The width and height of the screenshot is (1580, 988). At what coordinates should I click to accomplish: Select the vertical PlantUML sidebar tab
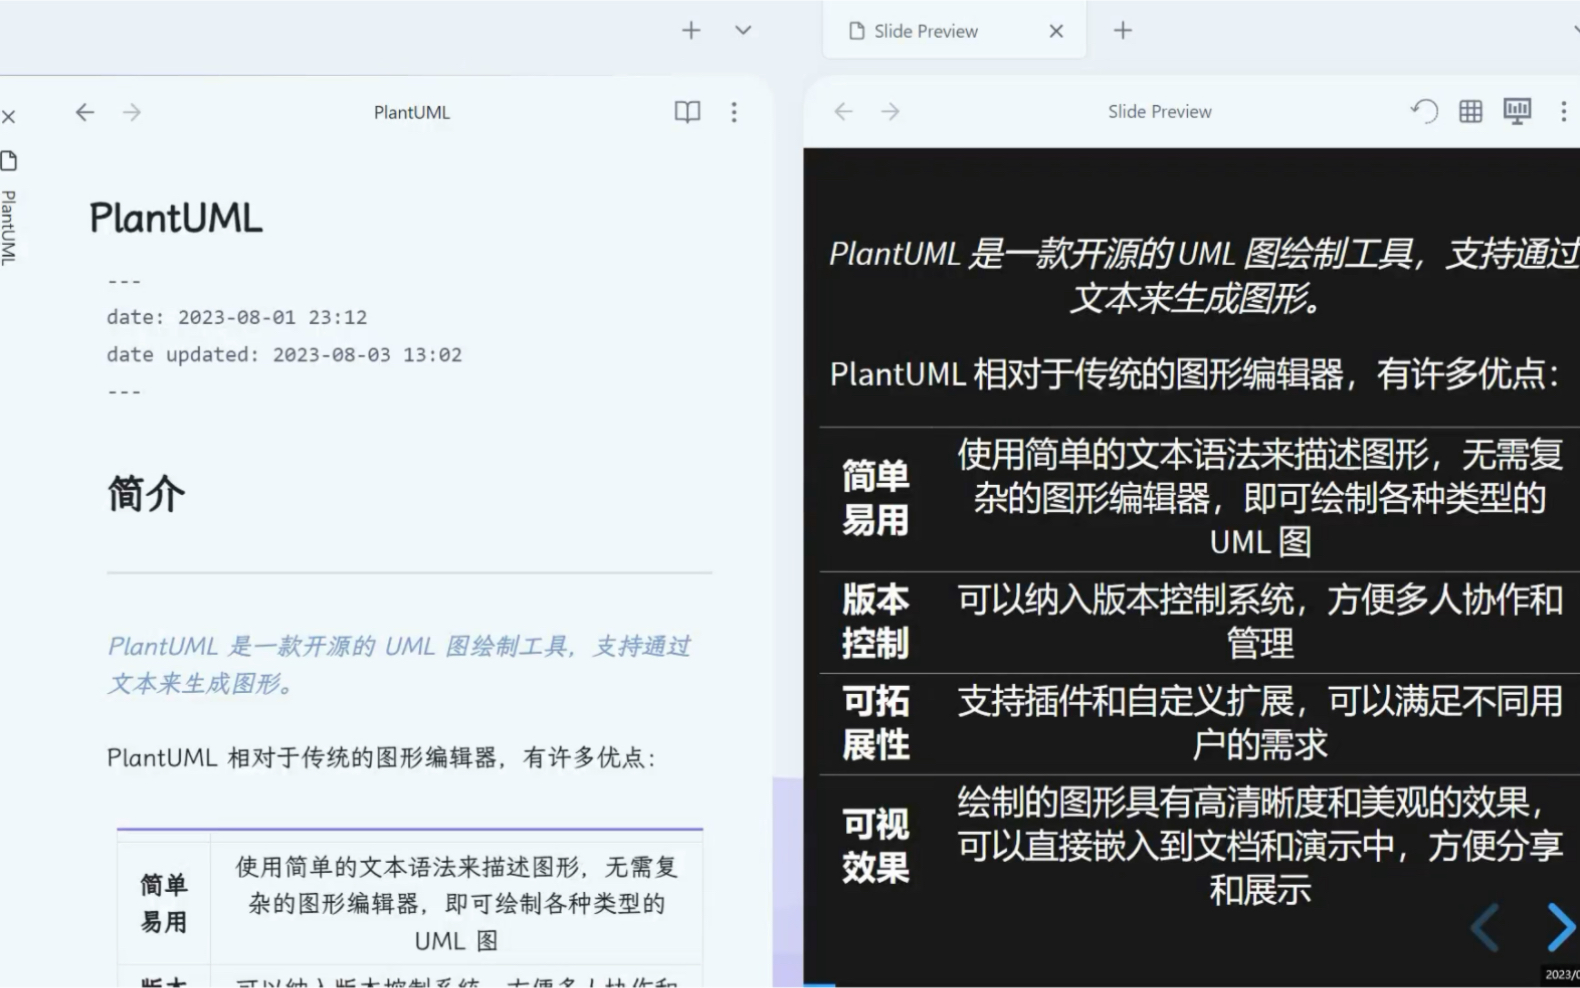(9, 227)
